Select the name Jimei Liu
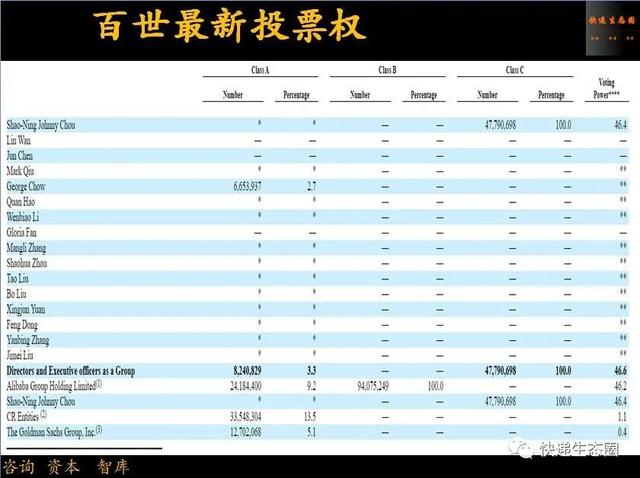 (20, 355)
